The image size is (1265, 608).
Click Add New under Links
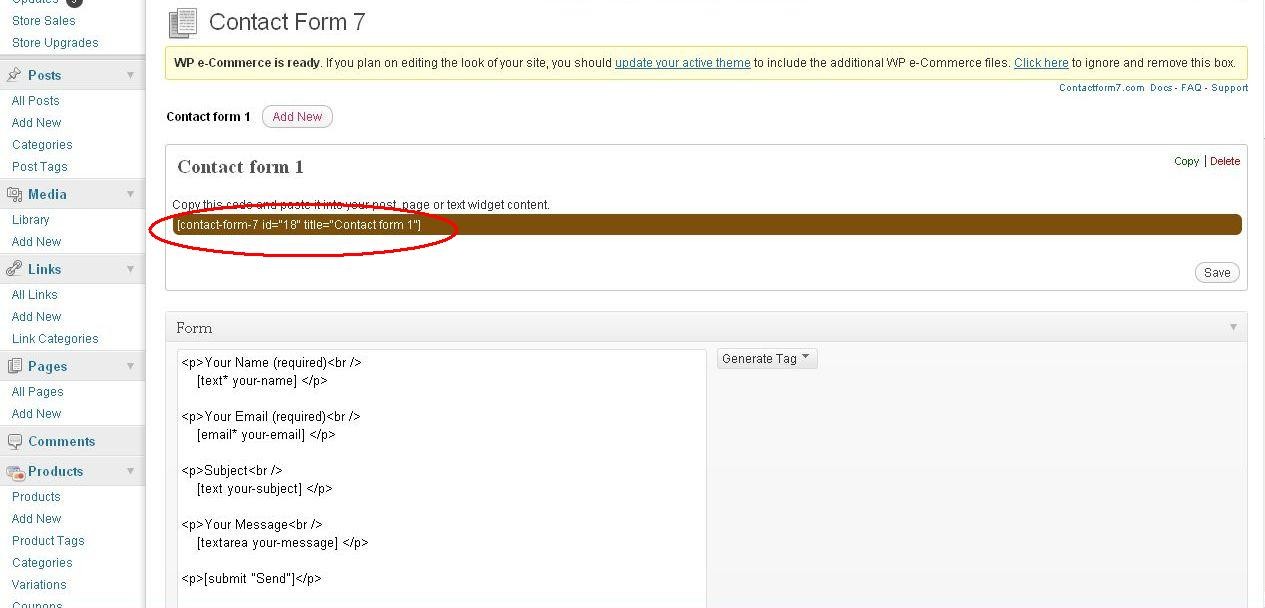click(x=36, y=317)
